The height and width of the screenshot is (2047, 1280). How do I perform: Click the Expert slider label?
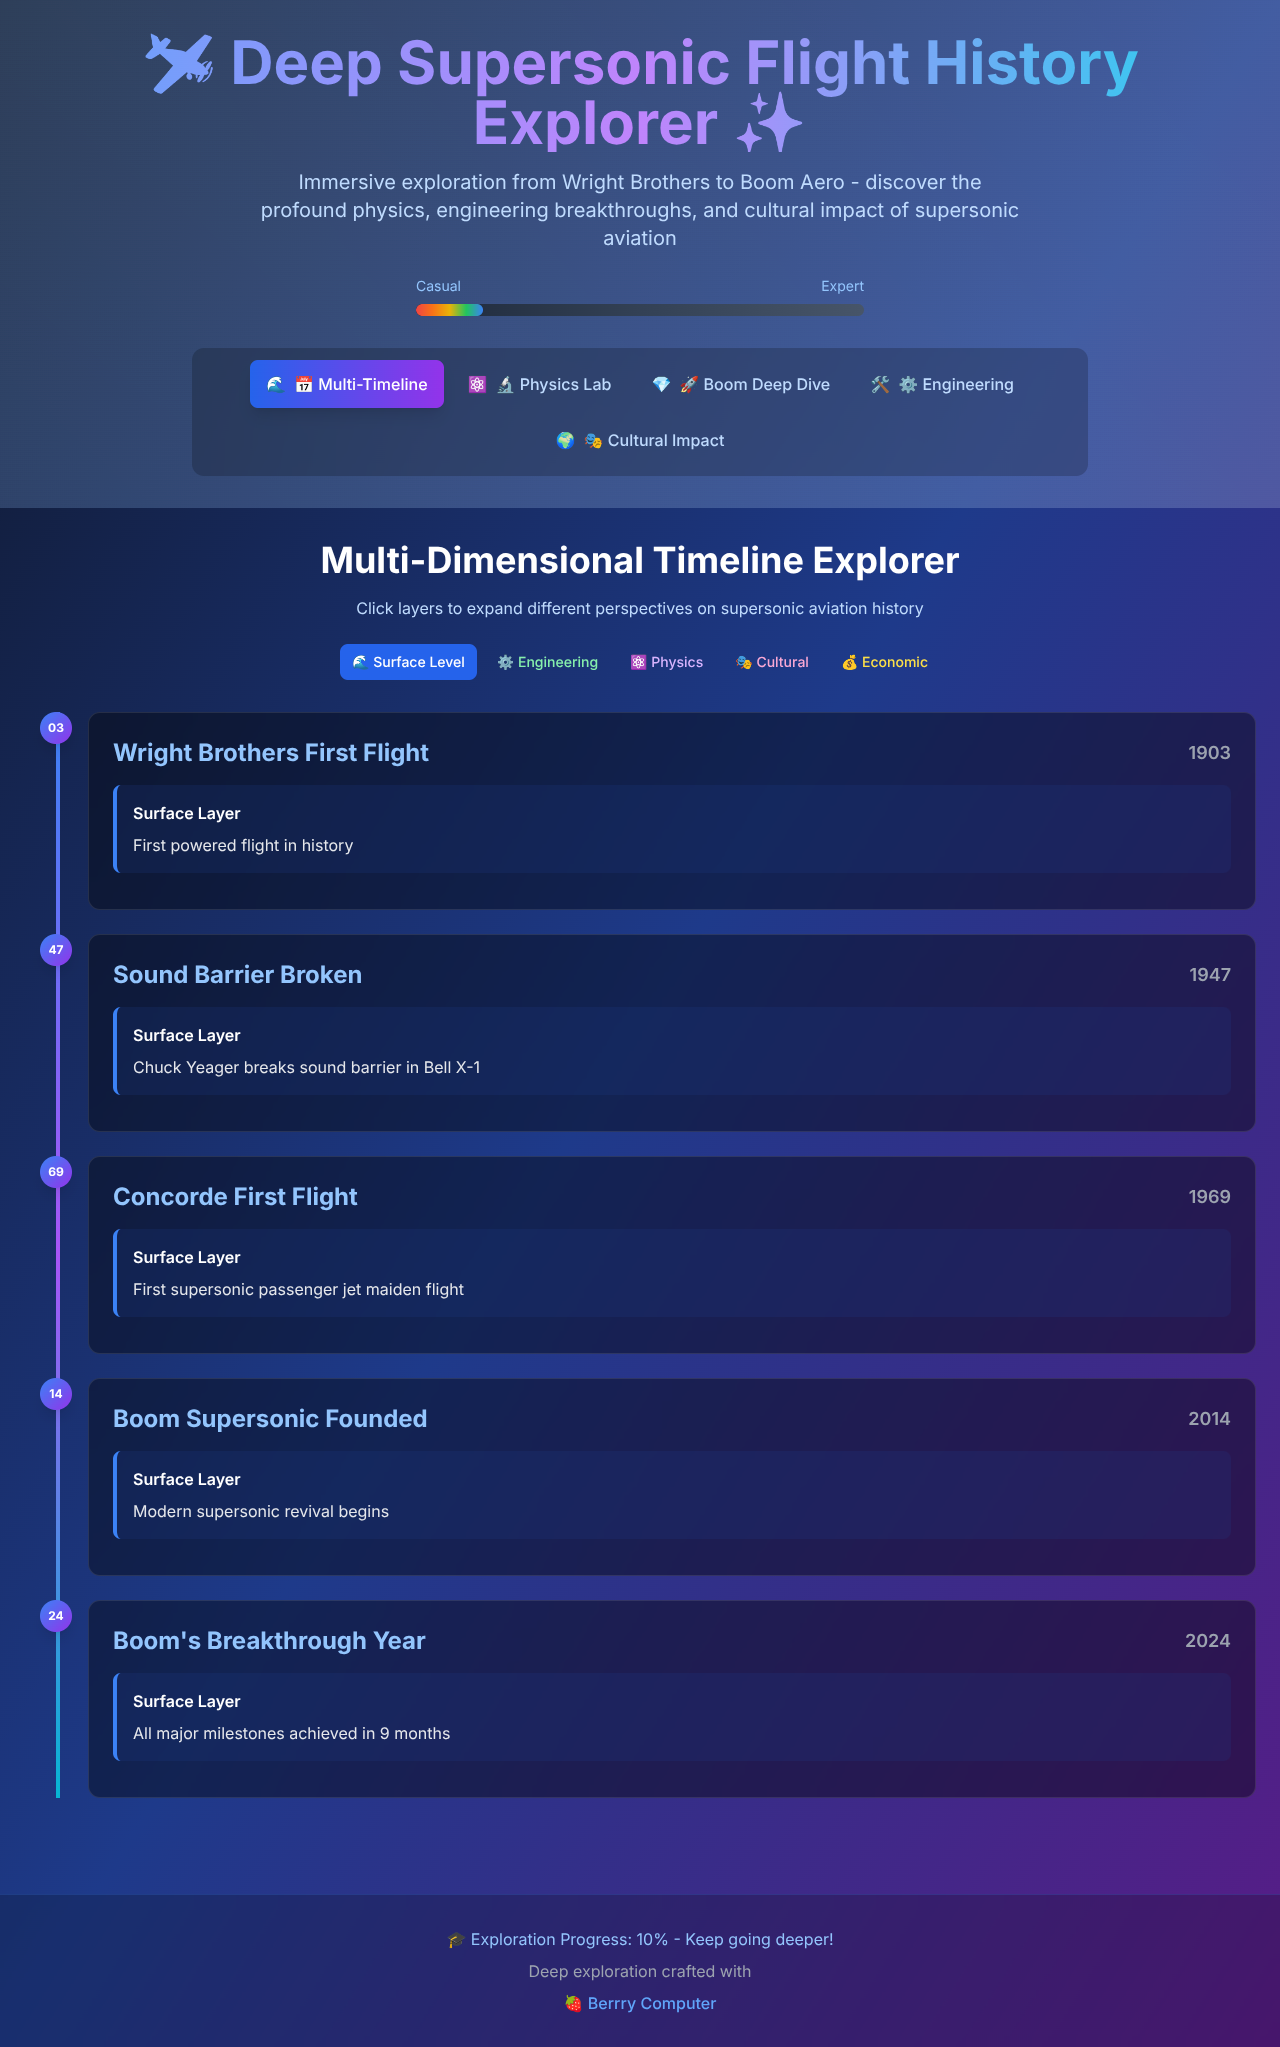coord(842,286)
